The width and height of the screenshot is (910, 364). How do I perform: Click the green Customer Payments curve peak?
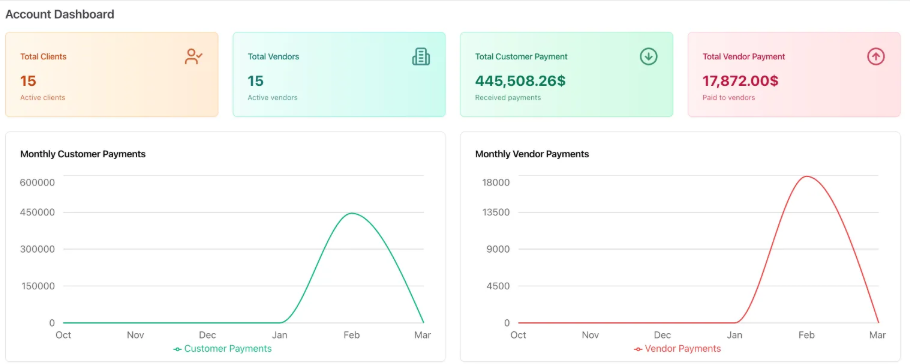pyautogui.click(x=352, y=213)
